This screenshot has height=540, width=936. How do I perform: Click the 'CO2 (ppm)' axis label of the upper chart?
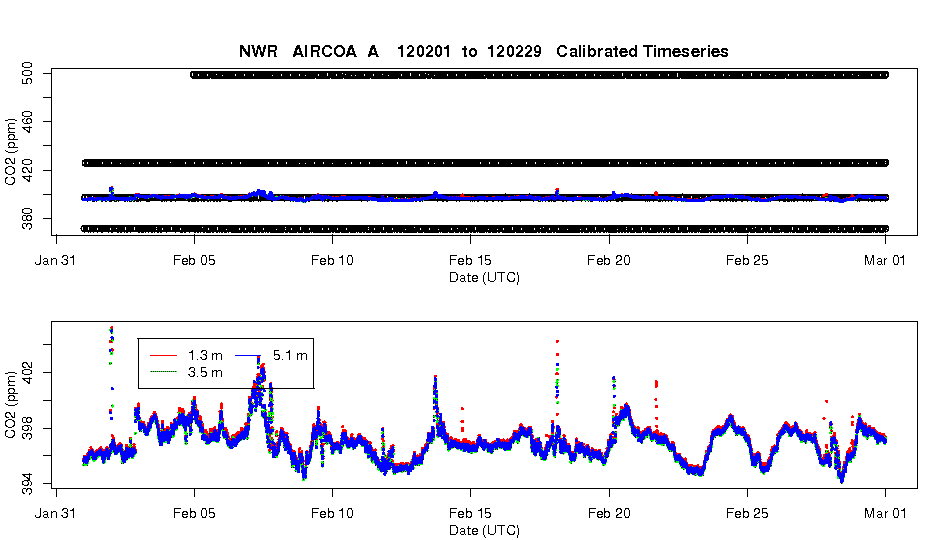(x=10, y=152)
